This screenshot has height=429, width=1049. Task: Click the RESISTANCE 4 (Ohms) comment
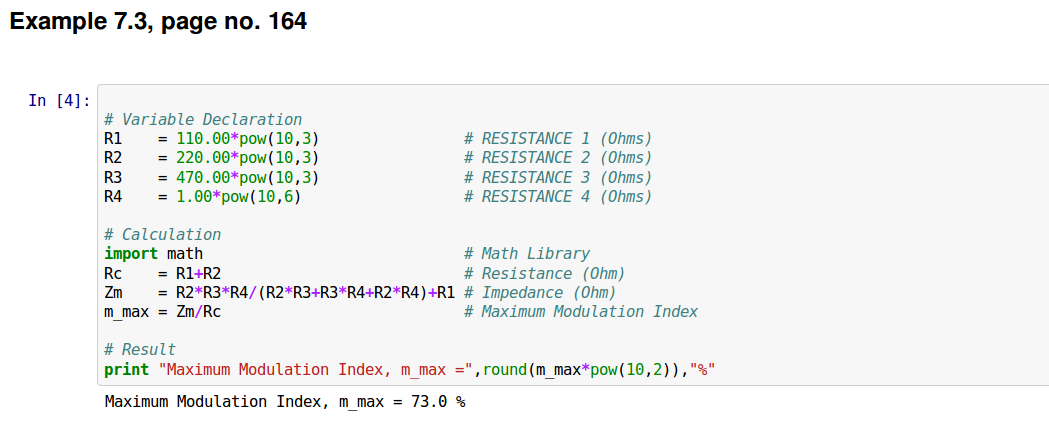pos(557,196)
